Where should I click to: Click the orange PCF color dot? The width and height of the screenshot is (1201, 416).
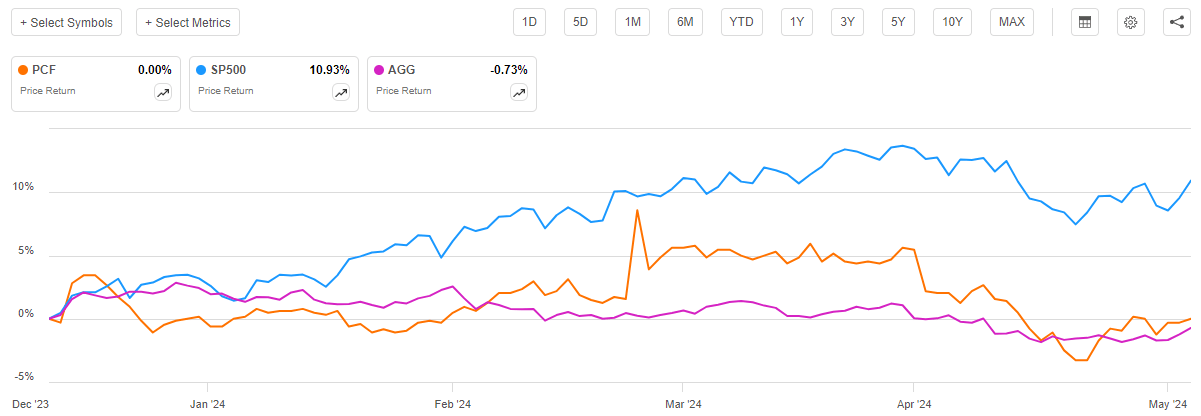coord(24,70)
